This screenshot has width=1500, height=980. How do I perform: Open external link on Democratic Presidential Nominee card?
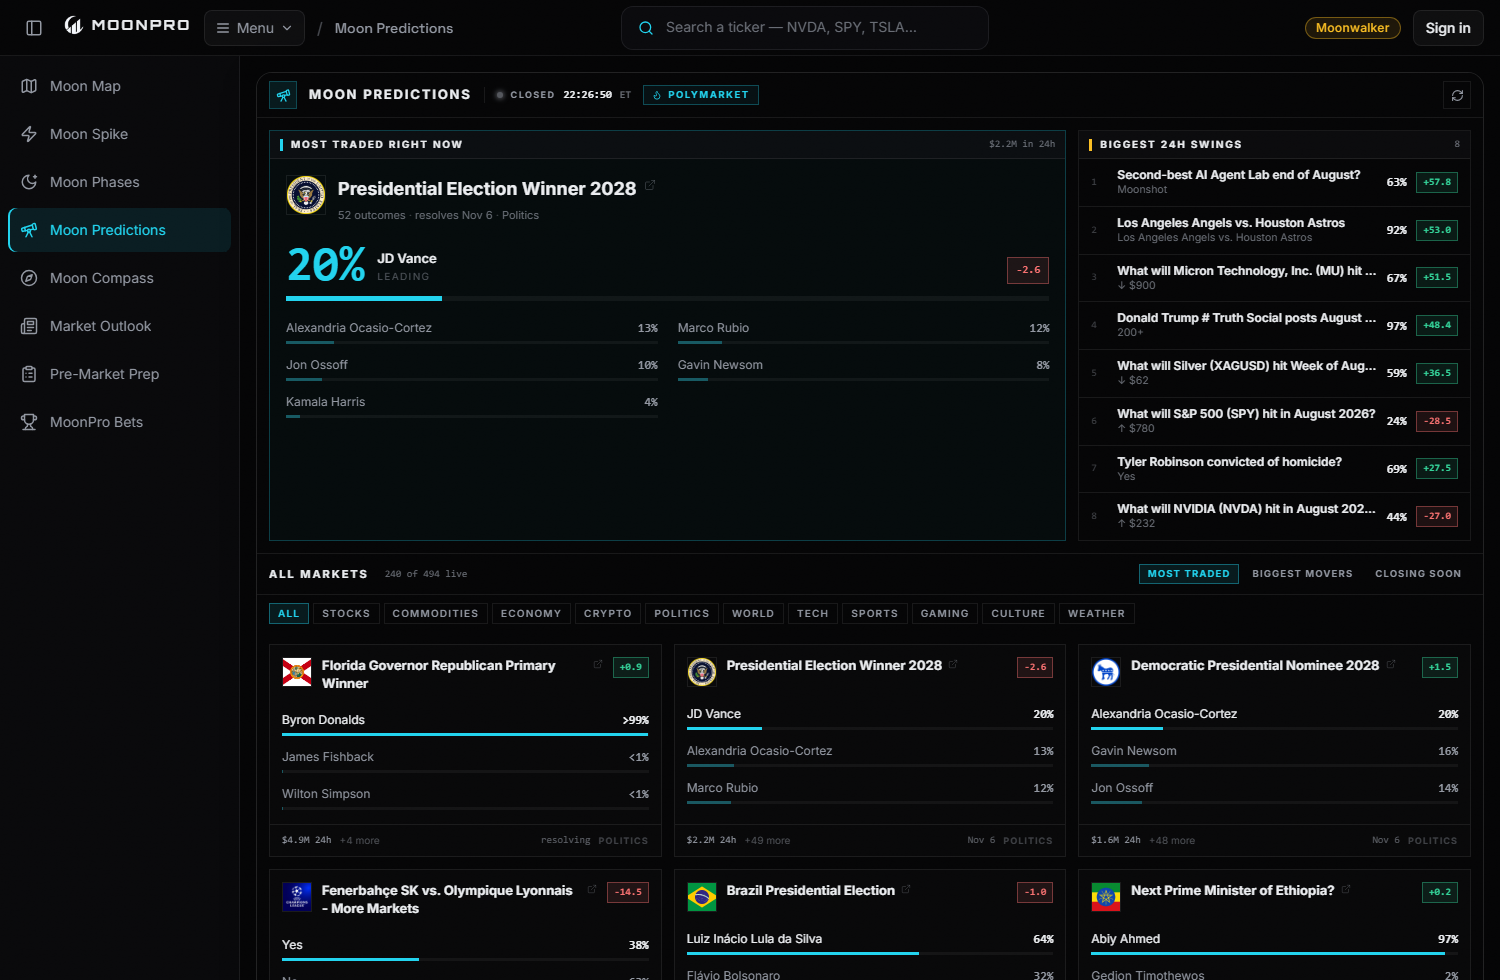click(x=1391, y=664)
